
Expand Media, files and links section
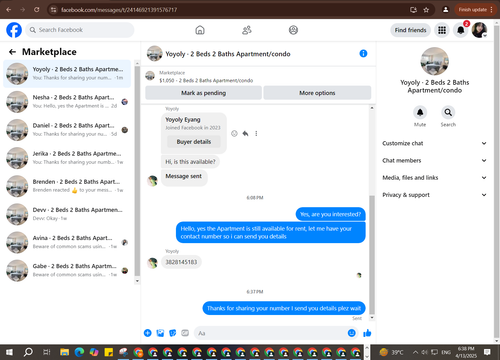tap(435, 178)
